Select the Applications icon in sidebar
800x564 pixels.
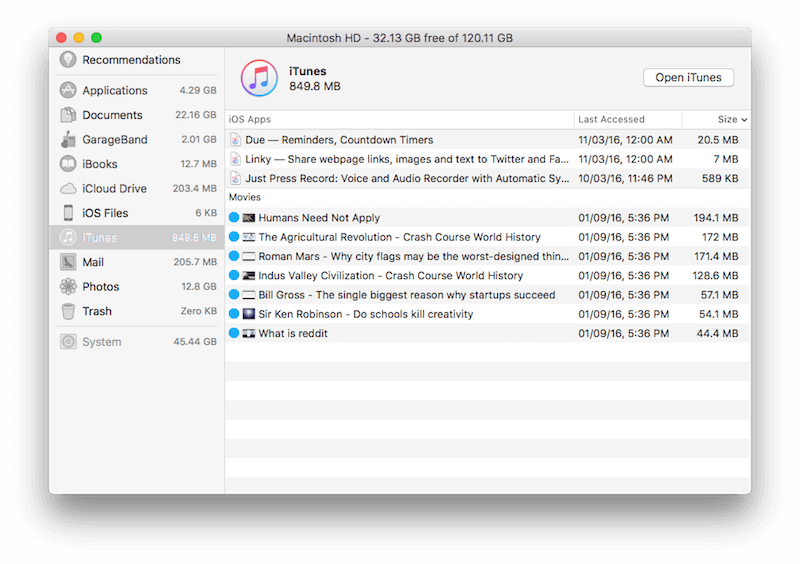[68, 90]
